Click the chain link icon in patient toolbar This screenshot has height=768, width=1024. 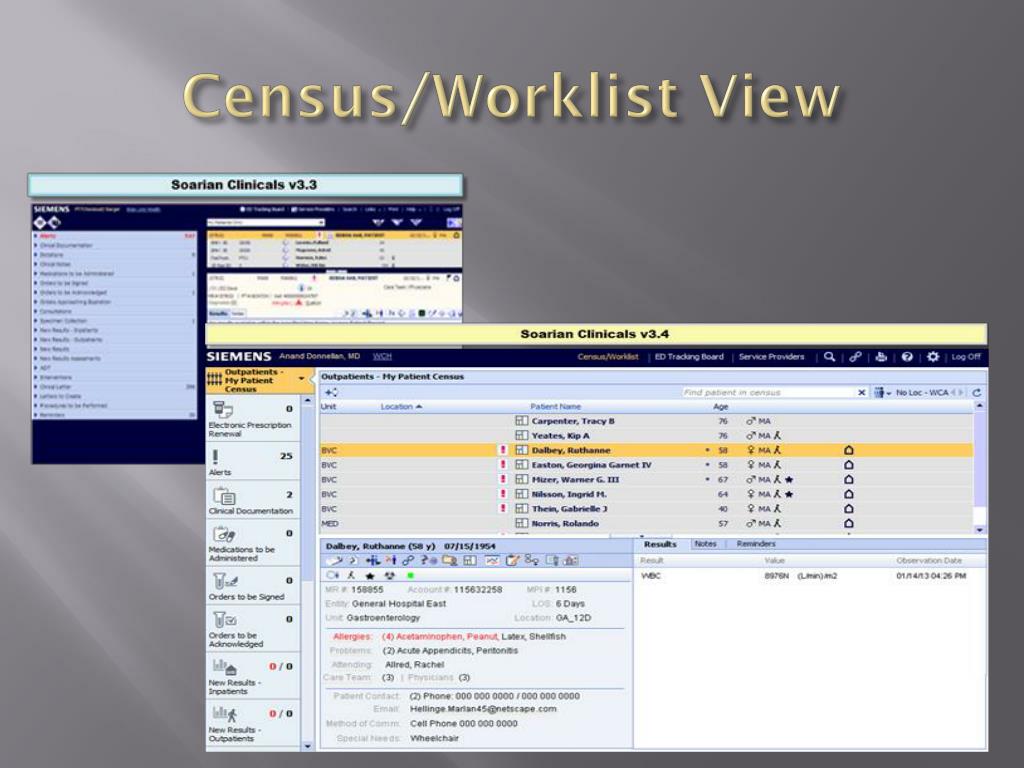408,560
